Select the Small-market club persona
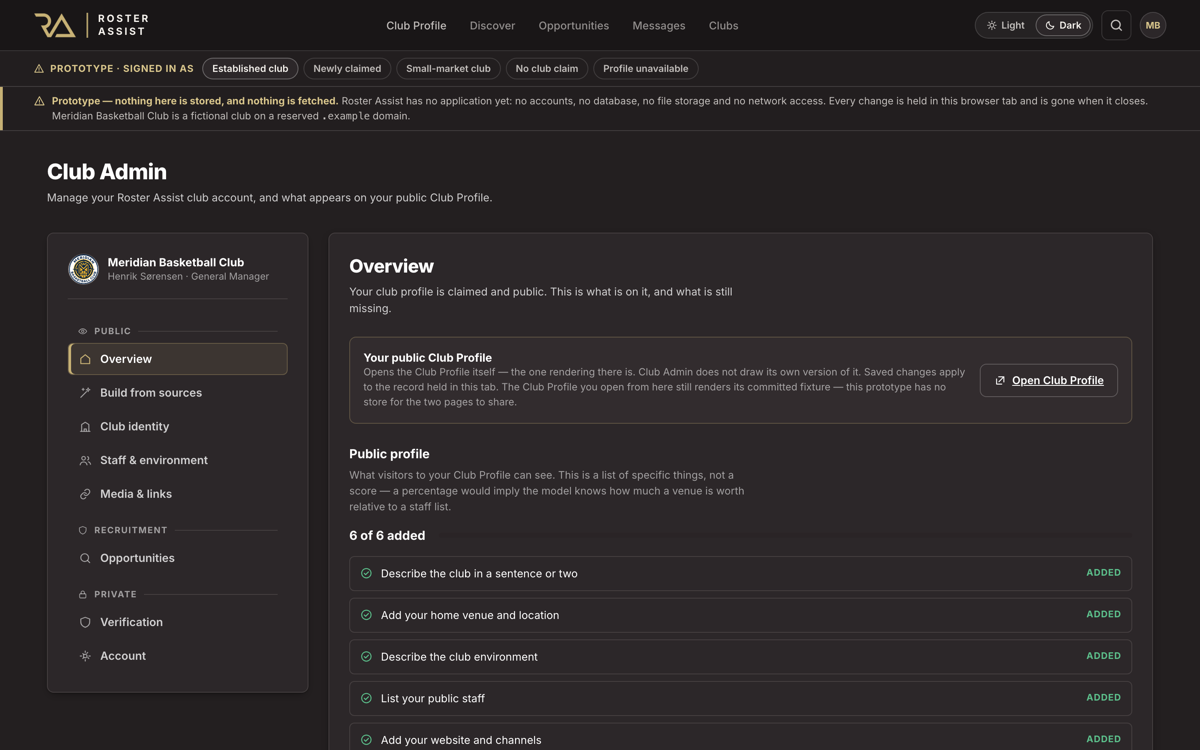Image resolution: width=1200 pixels, height=750 pixels. (x=448, y=68)
